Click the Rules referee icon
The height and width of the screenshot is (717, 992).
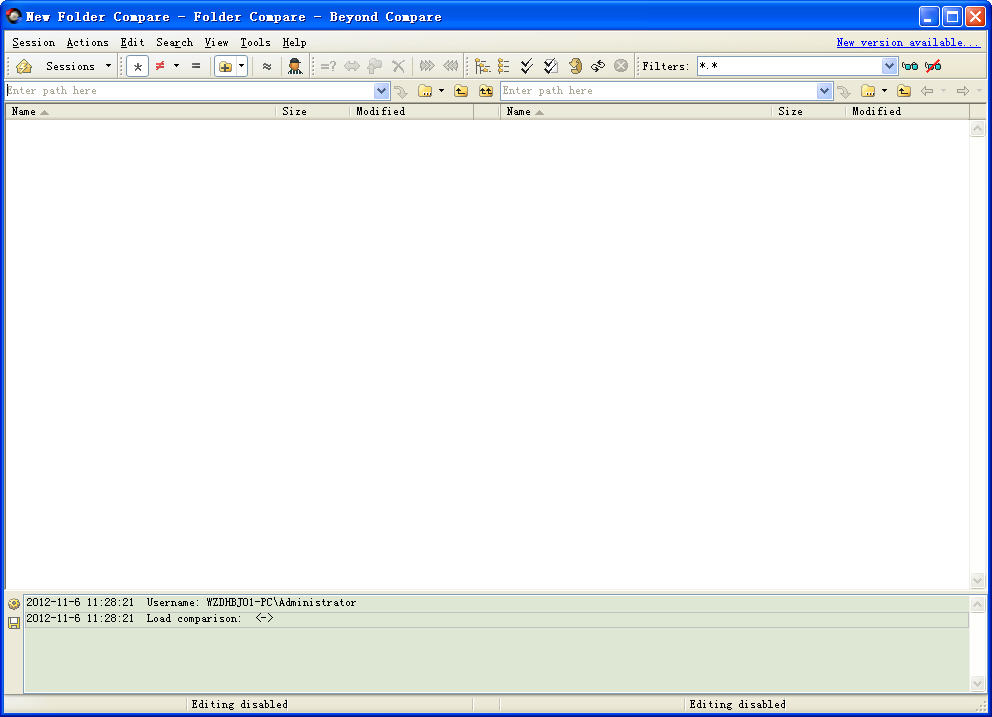pyautogui.click(x=295, y=66)
